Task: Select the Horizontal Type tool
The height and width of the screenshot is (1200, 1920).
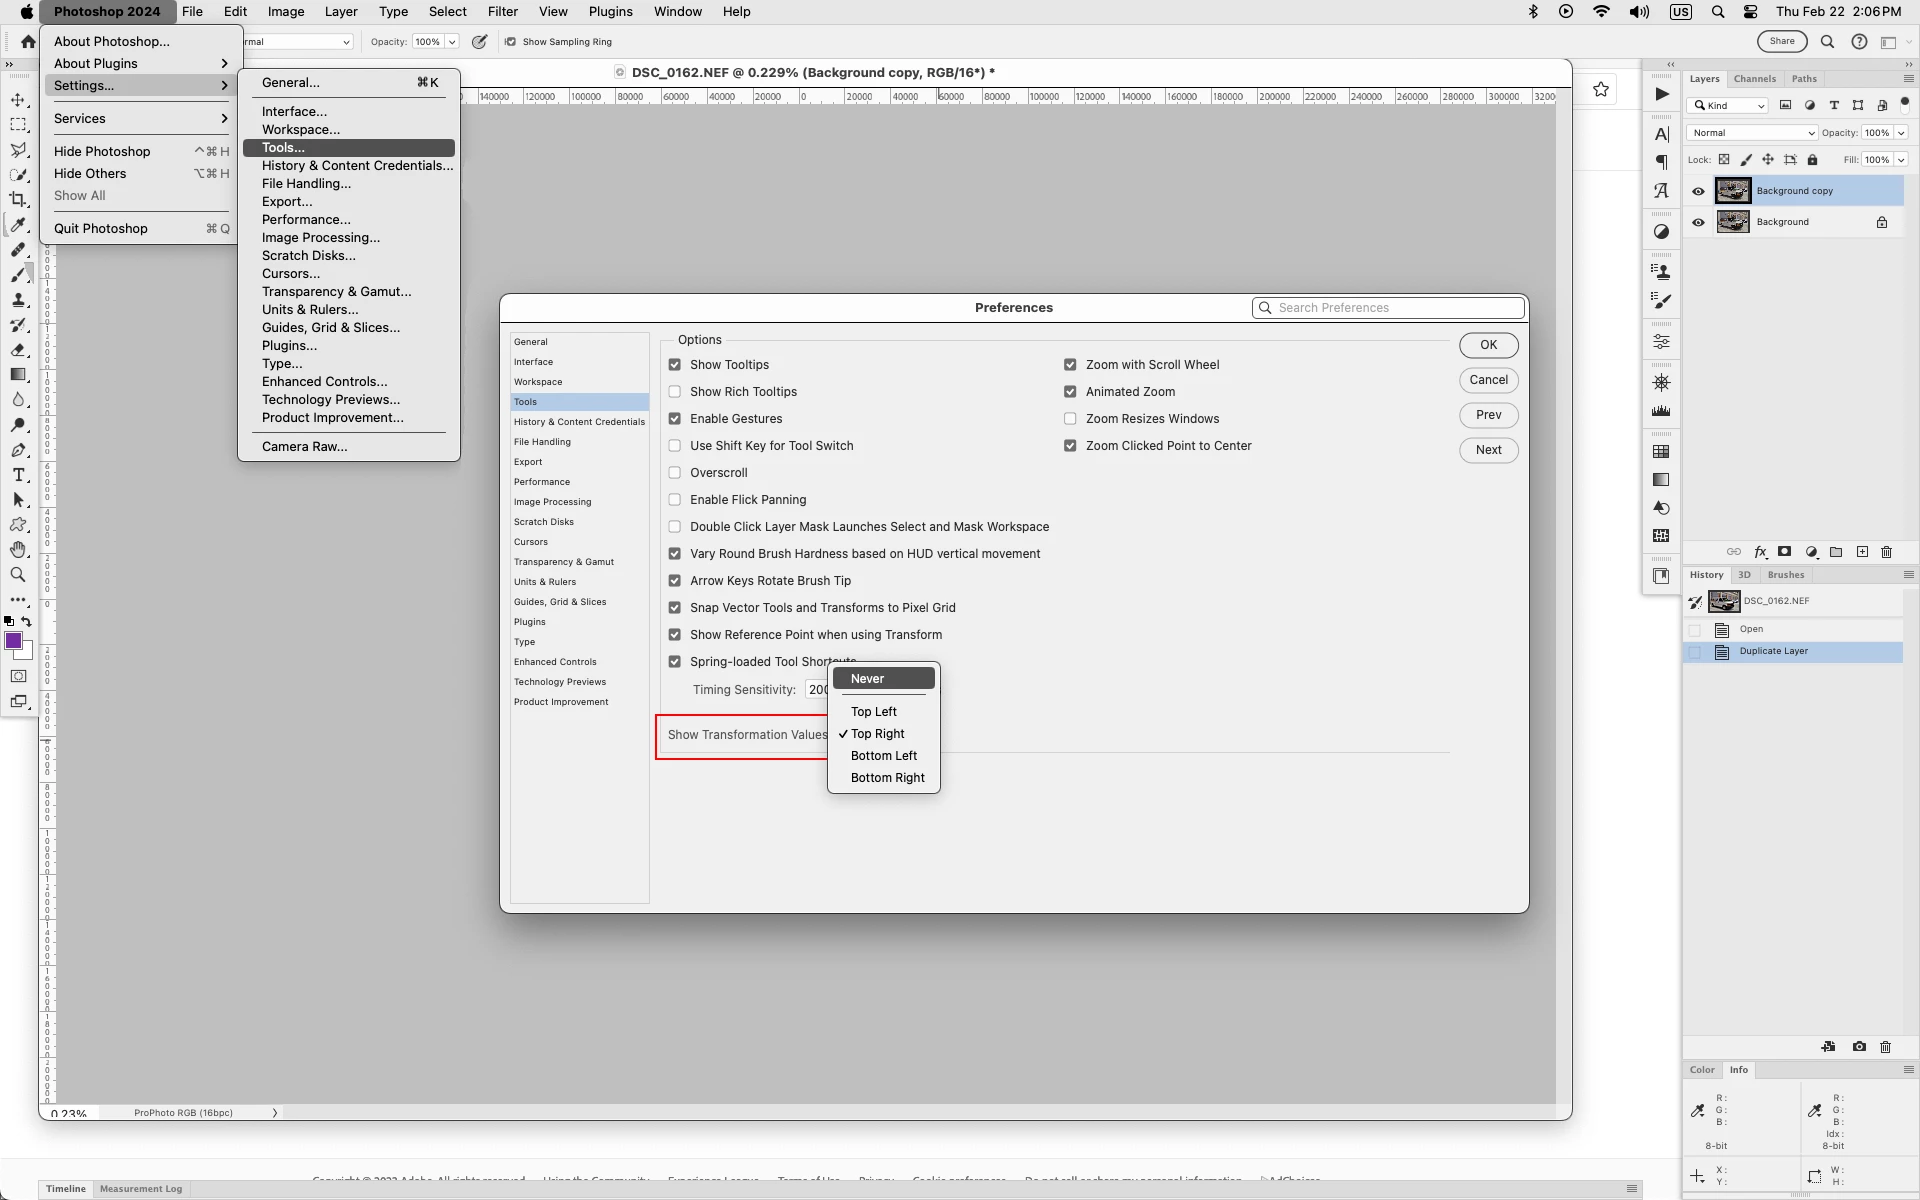Action: pyautogui.click(x=18, y=475)
